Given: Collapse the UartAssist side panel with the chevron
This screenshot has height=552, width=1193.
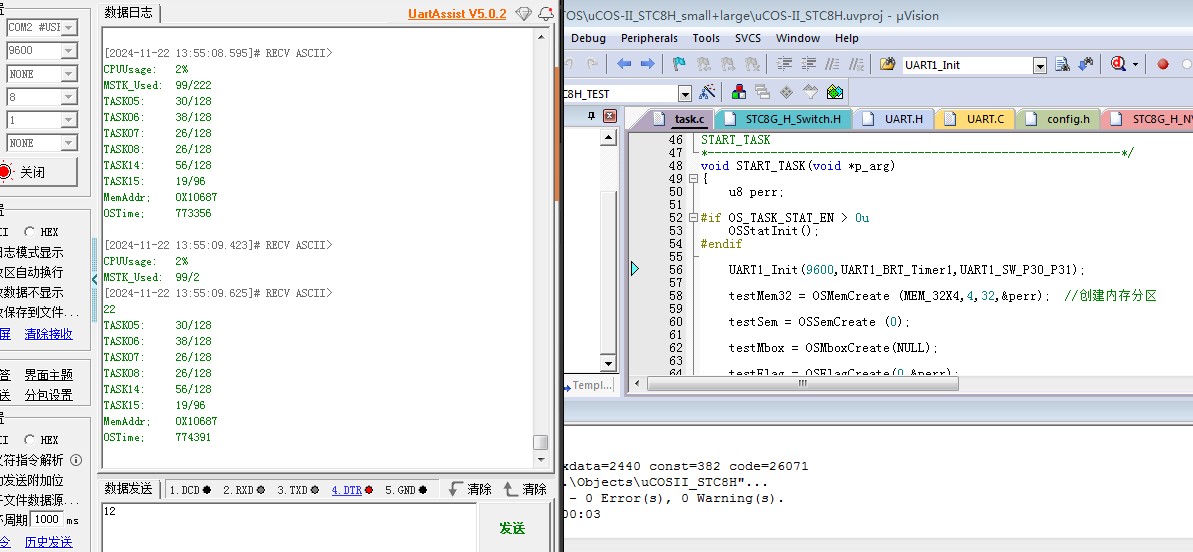Looking at the screenshot, I should tap(95, 278).
